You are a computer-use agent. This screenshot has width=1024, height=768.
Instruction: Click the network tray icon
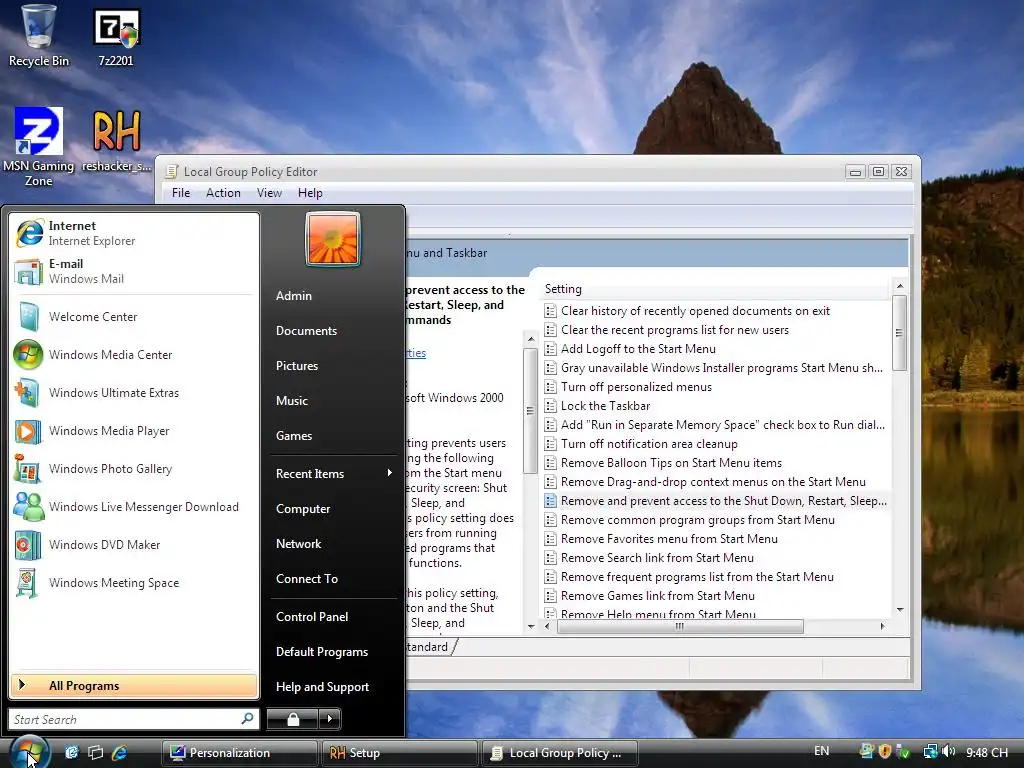(930, 752)
